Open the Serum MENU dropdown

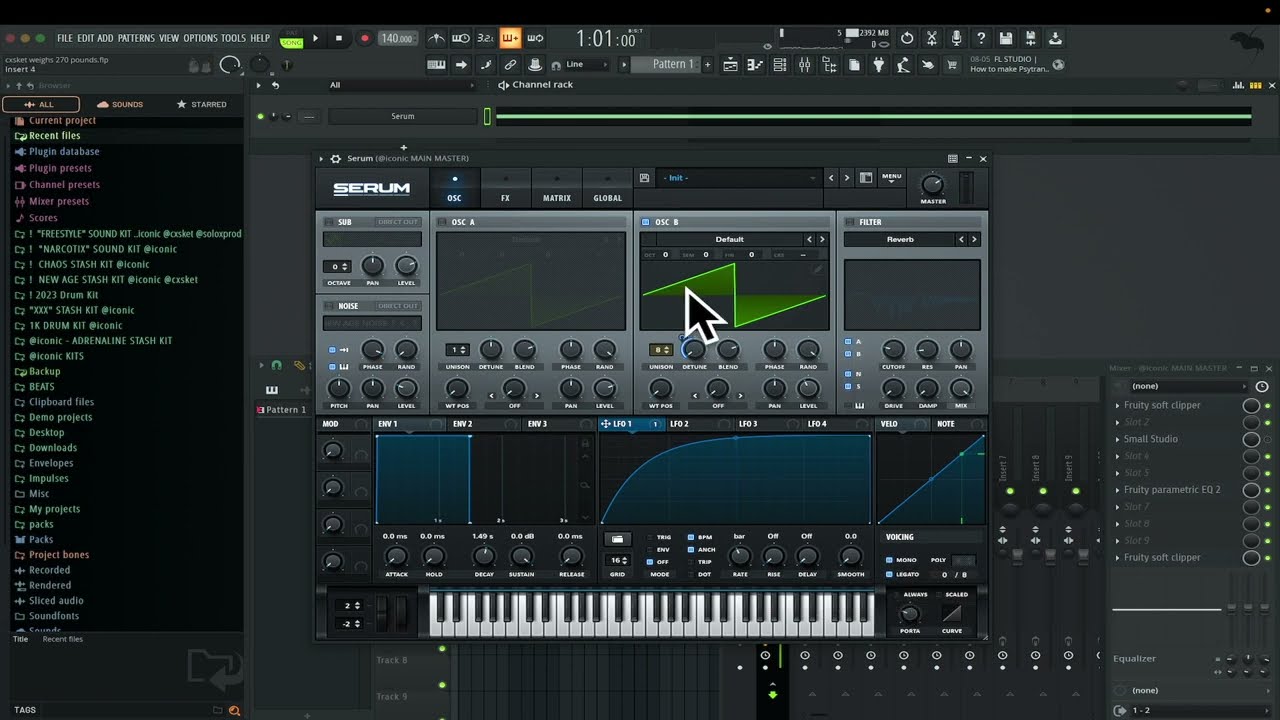(x=891, y=178)
